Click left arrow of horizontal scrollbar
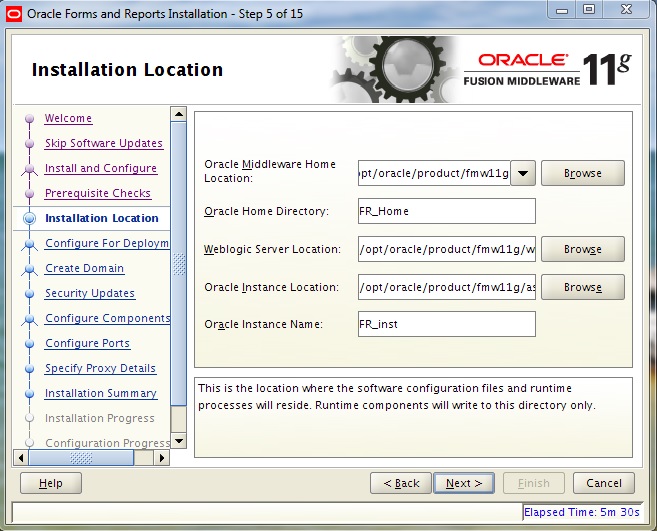 coord(21,458)
